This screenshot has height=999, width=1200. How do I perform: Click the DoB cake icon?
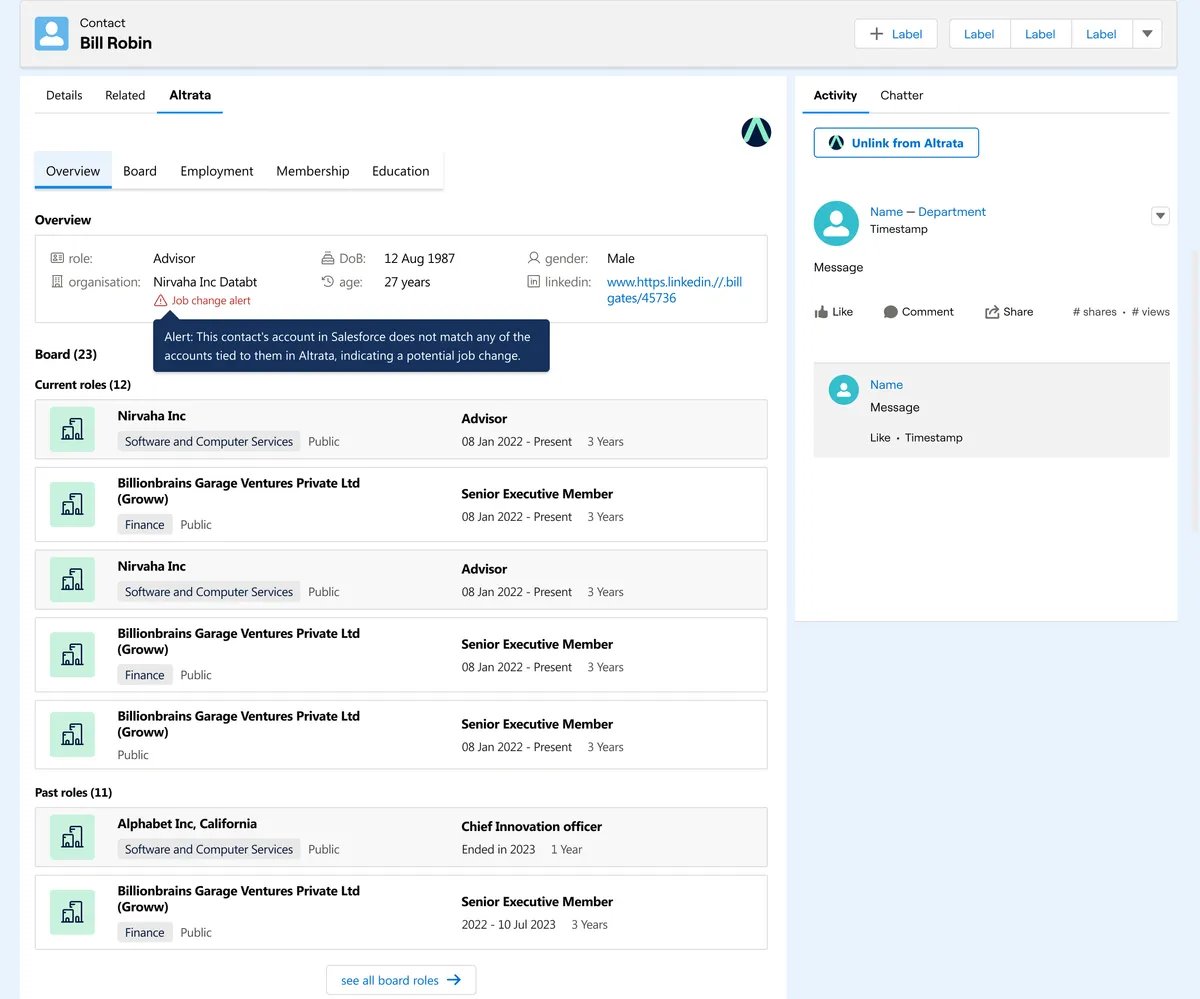pos(328,258)
